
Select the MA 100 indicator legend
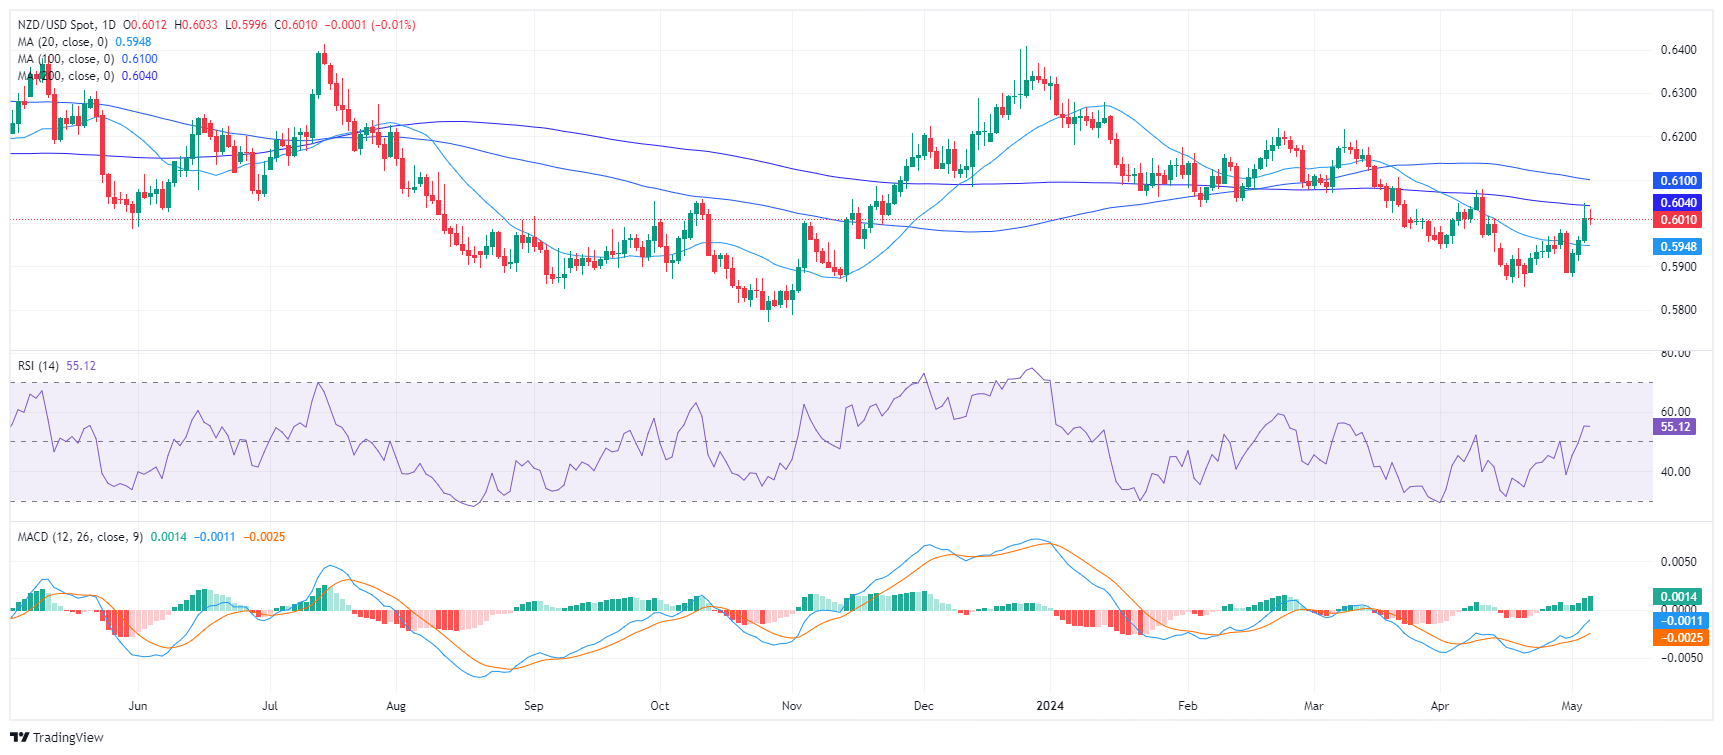66,59
